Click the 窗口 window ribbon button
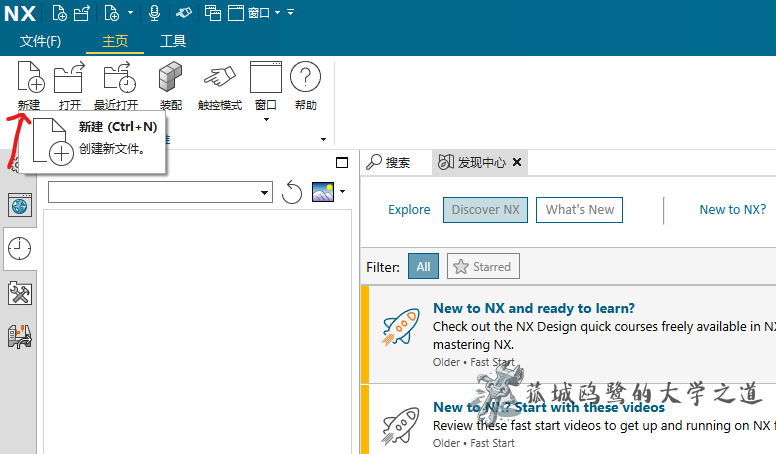The width and height of the screenshot is (776, 454). pyautogui.click(x=266, y=85)
